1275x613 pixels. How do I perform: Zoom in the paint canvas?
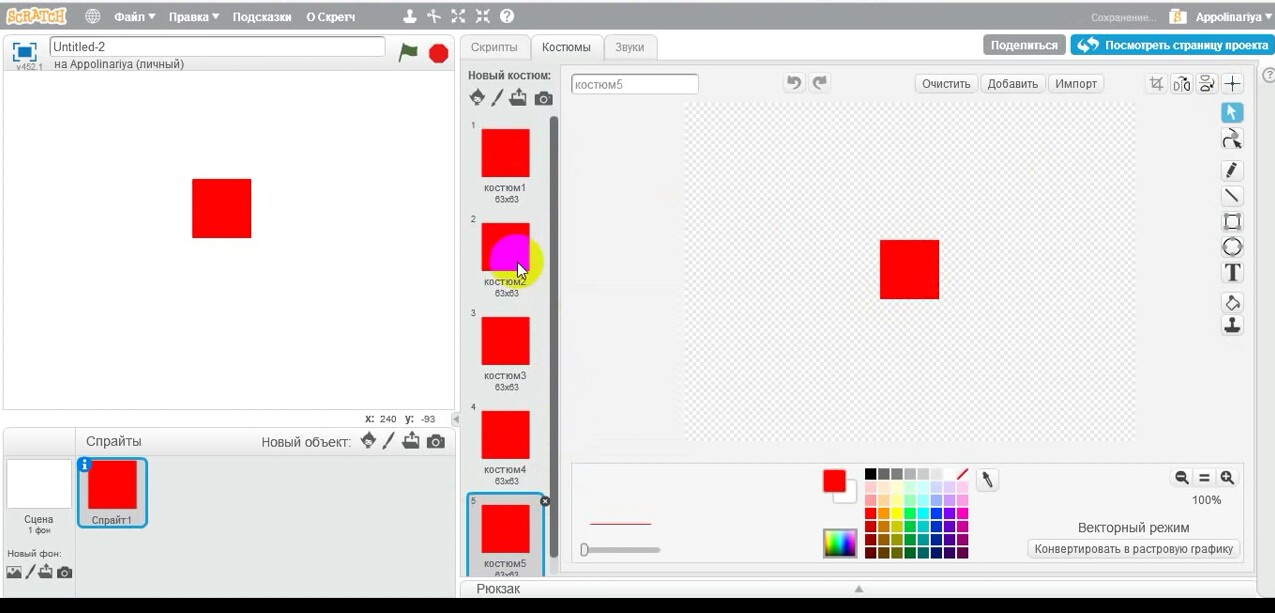(x=1227, y=479)
